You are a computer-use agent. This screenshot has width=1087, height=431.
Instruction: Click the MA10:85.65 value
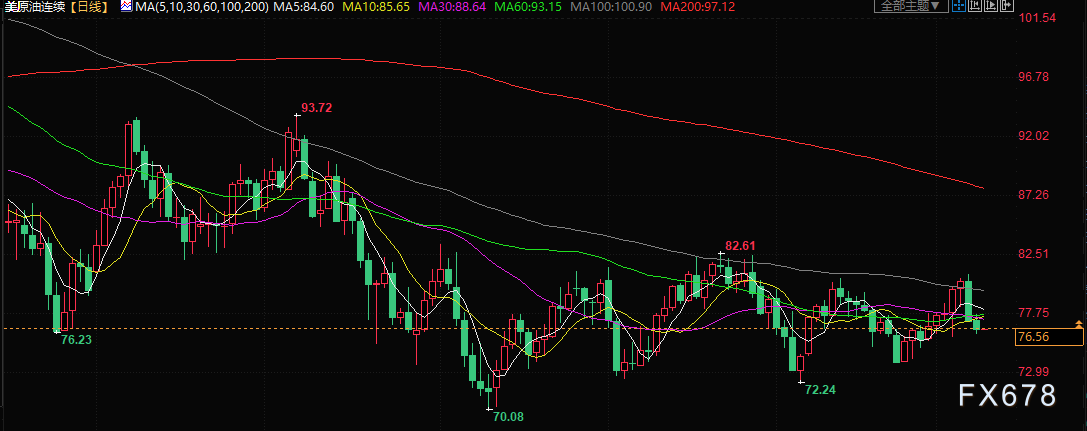point(376,6)
